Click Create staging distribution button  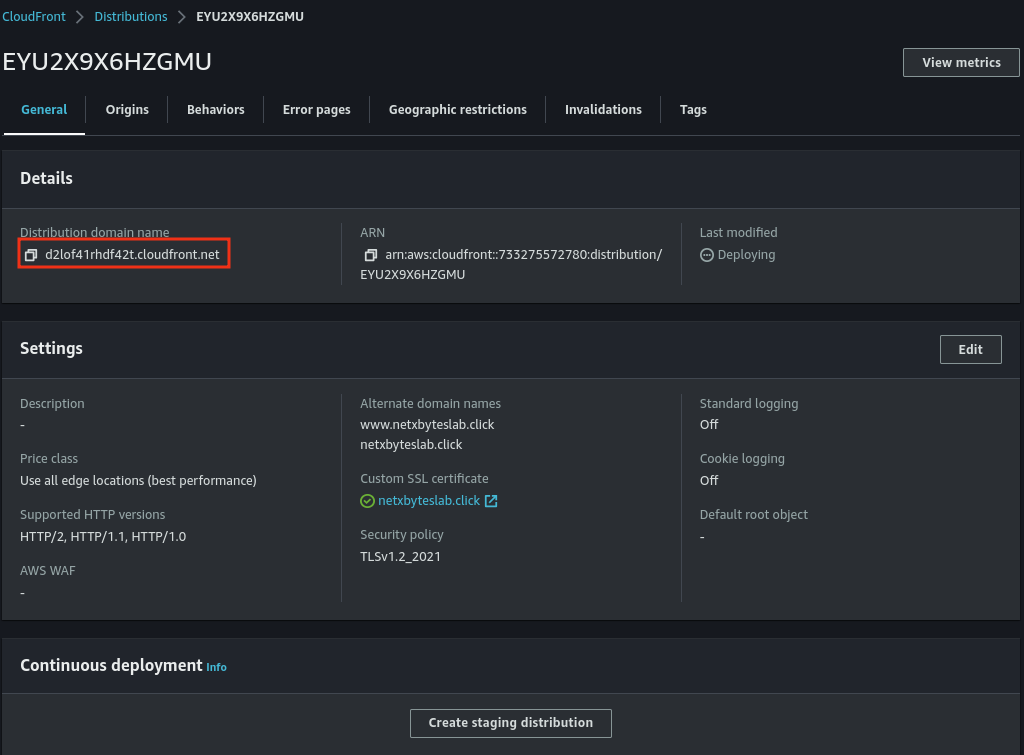coord(510,723)
